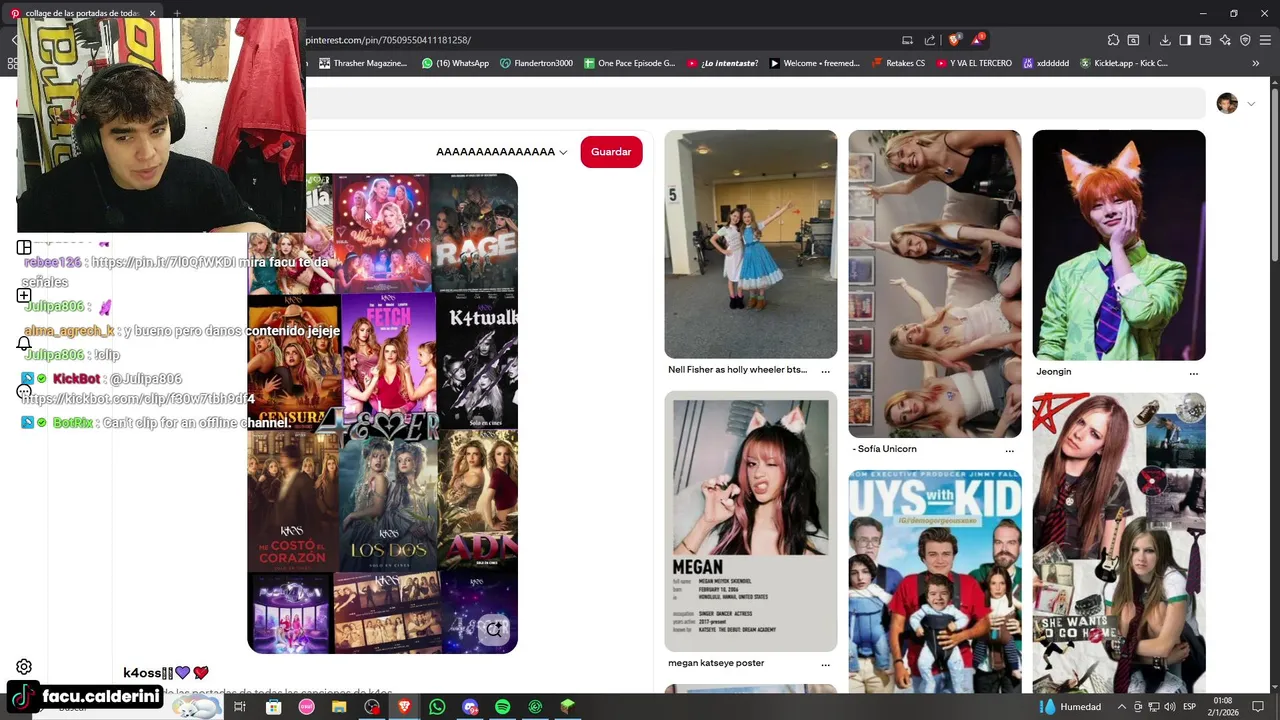Open the Welcome • freemed... bookmark
Viewport: 1280px width, 720px height.
click(814, 63)
